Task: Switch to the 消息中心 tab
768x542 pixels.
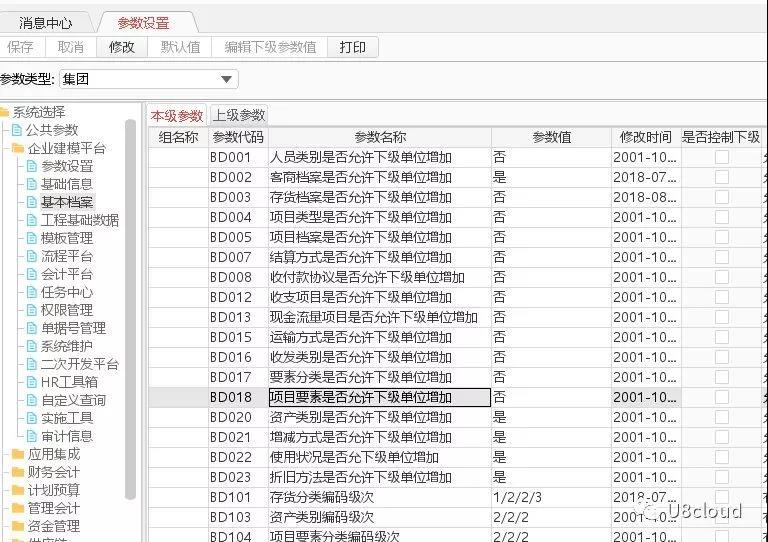Action: [x=46, y=22]
